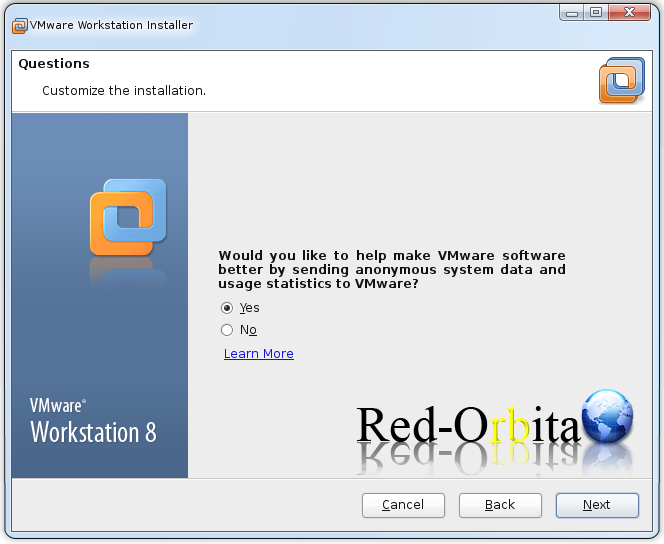
Task: Maximize the installer window
Action: click(596, 13)
